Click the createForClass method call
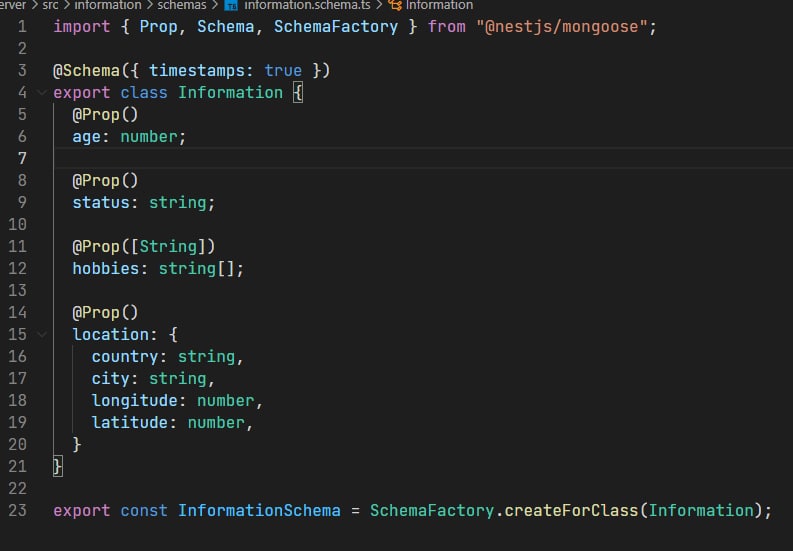The image size is (793, 551). [x=571, y=510]
